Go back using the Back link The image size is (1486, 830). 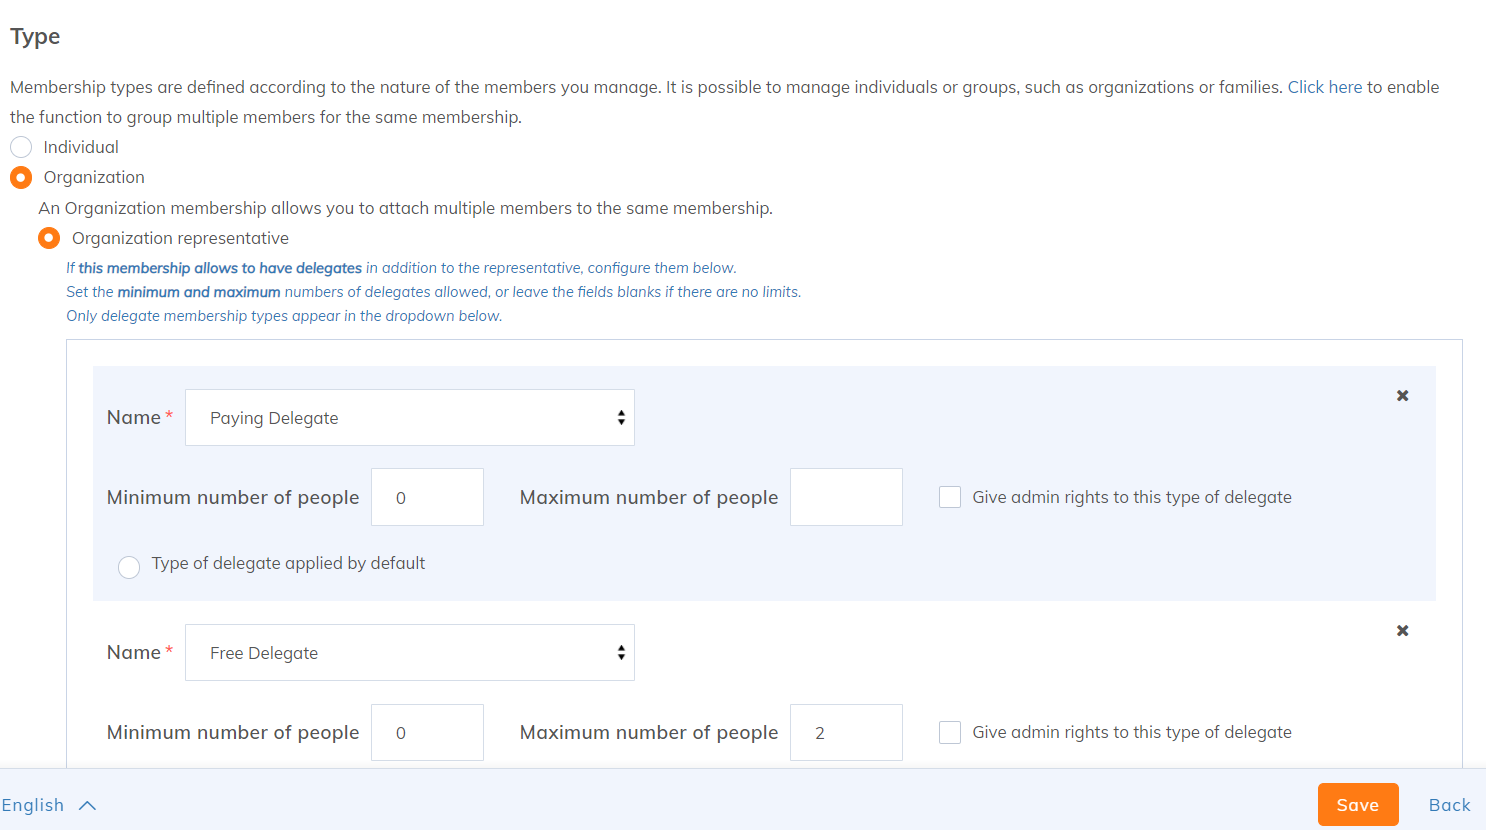click(x=1449, y=805)
